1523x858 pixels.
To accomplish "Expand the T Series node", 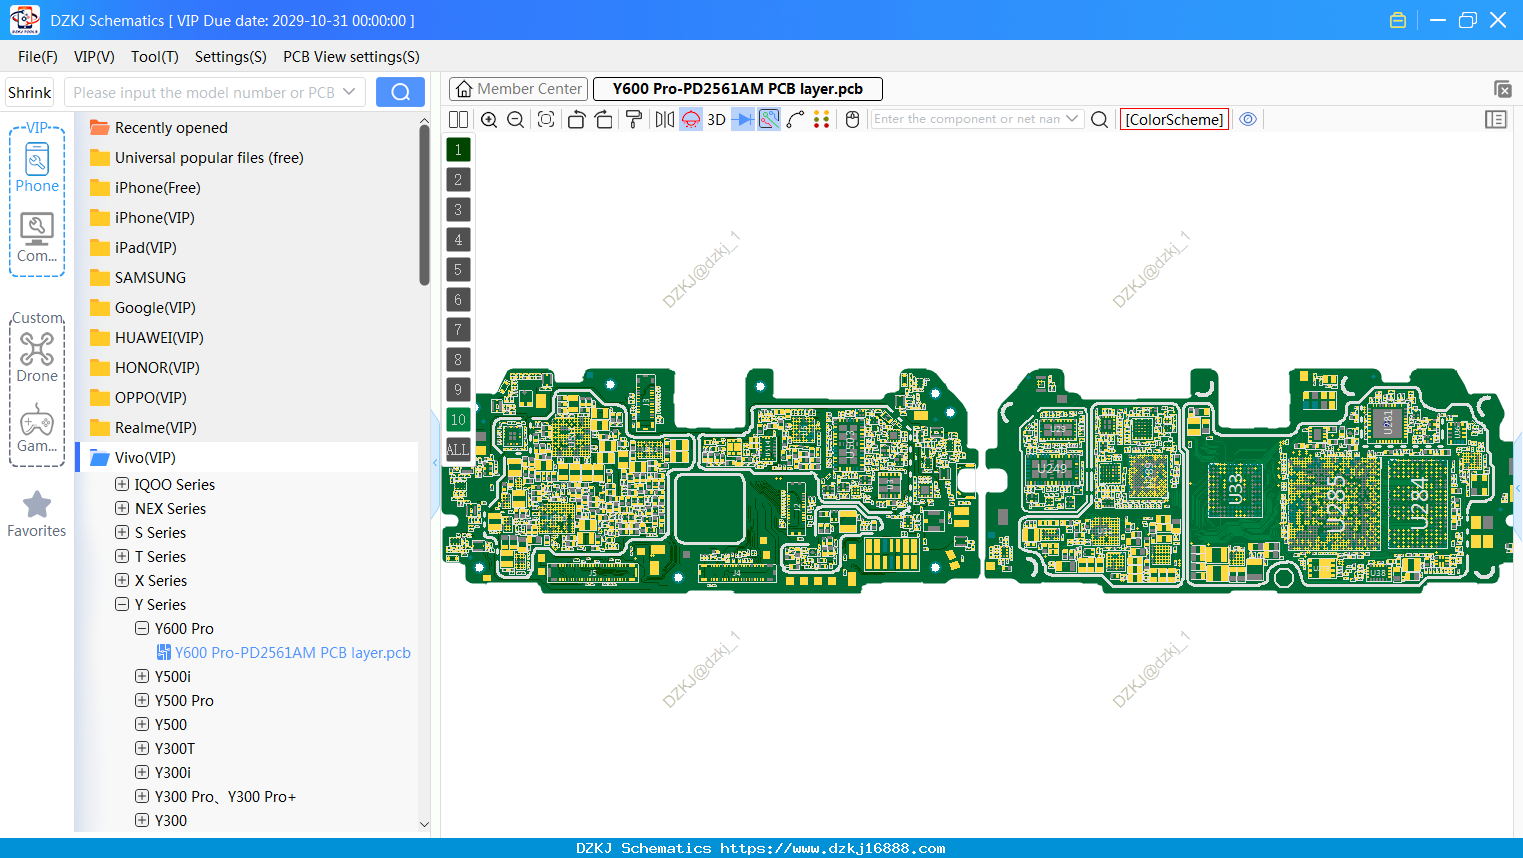I will 122,556.
